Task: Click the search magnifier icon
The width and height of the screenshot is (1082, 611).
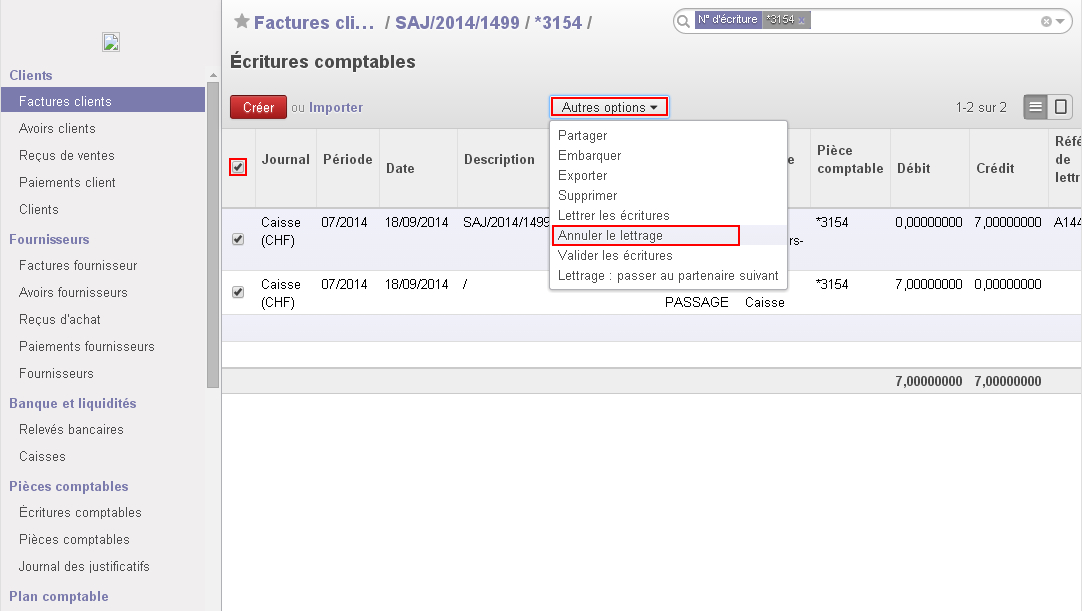Action: click(683, 21)
